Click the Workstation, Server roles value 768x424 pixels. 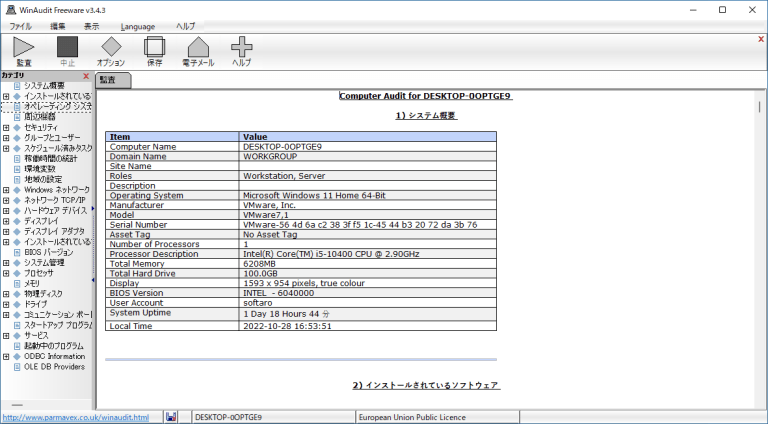(x=284, y=176)
